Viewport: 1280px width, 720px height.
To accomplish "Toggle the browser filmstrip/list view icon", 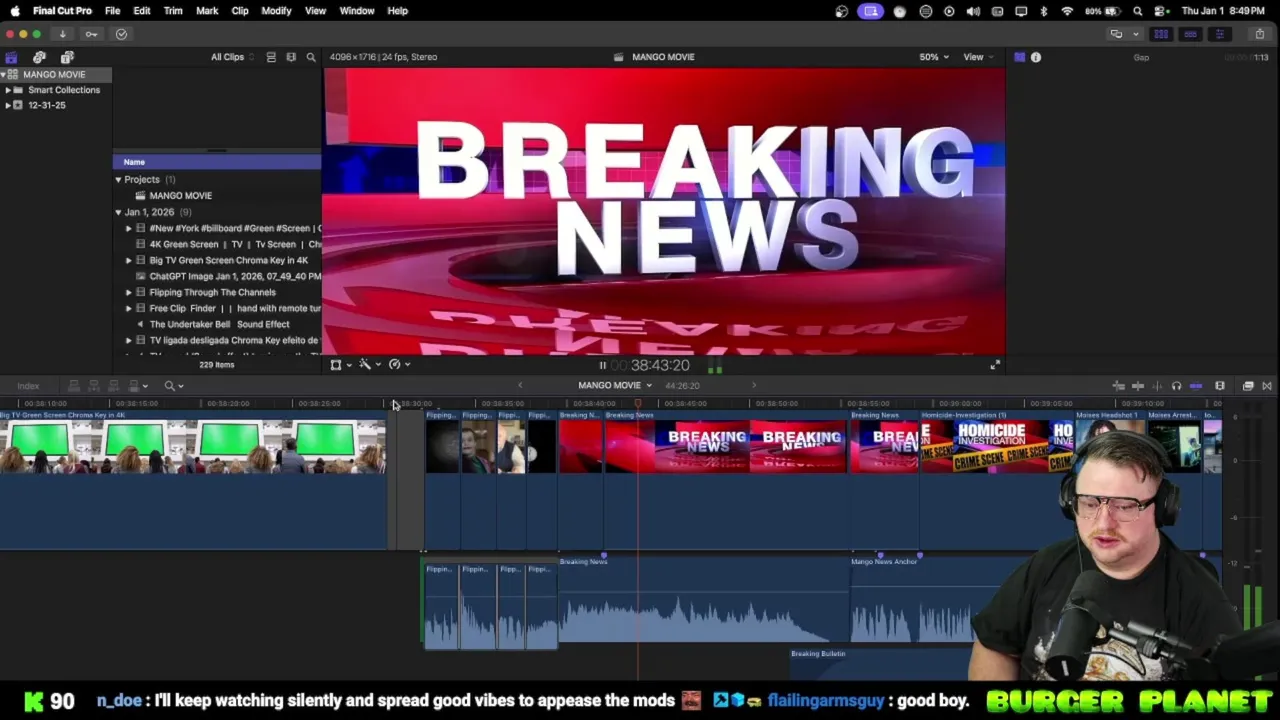I will [271, 57].
